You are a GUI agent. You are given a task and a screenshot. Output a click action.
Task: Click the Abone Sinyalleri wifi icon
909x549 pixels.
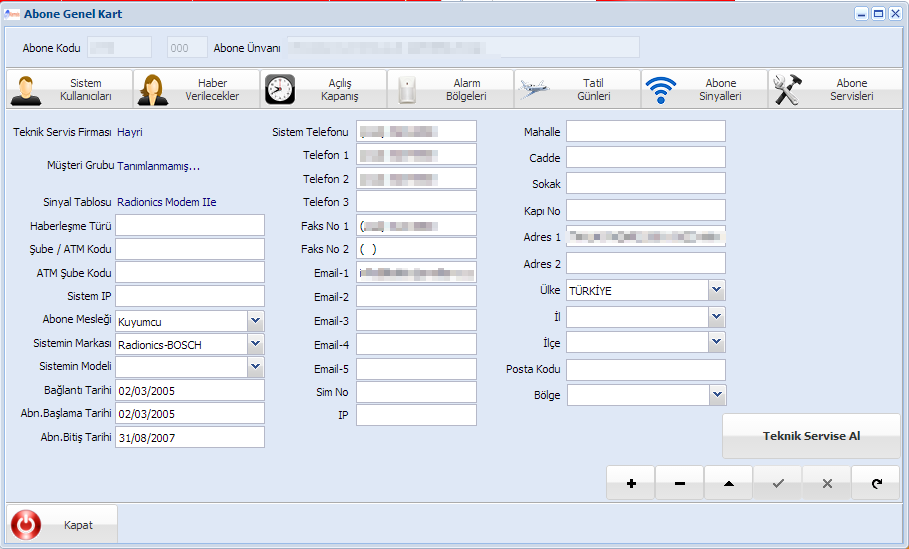[x=661, y=90]
